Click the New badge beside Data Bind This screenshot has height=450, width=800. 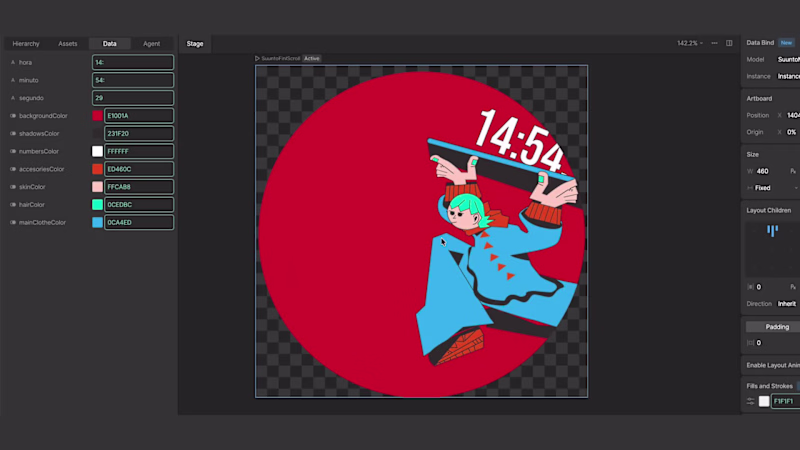point(786,43)
